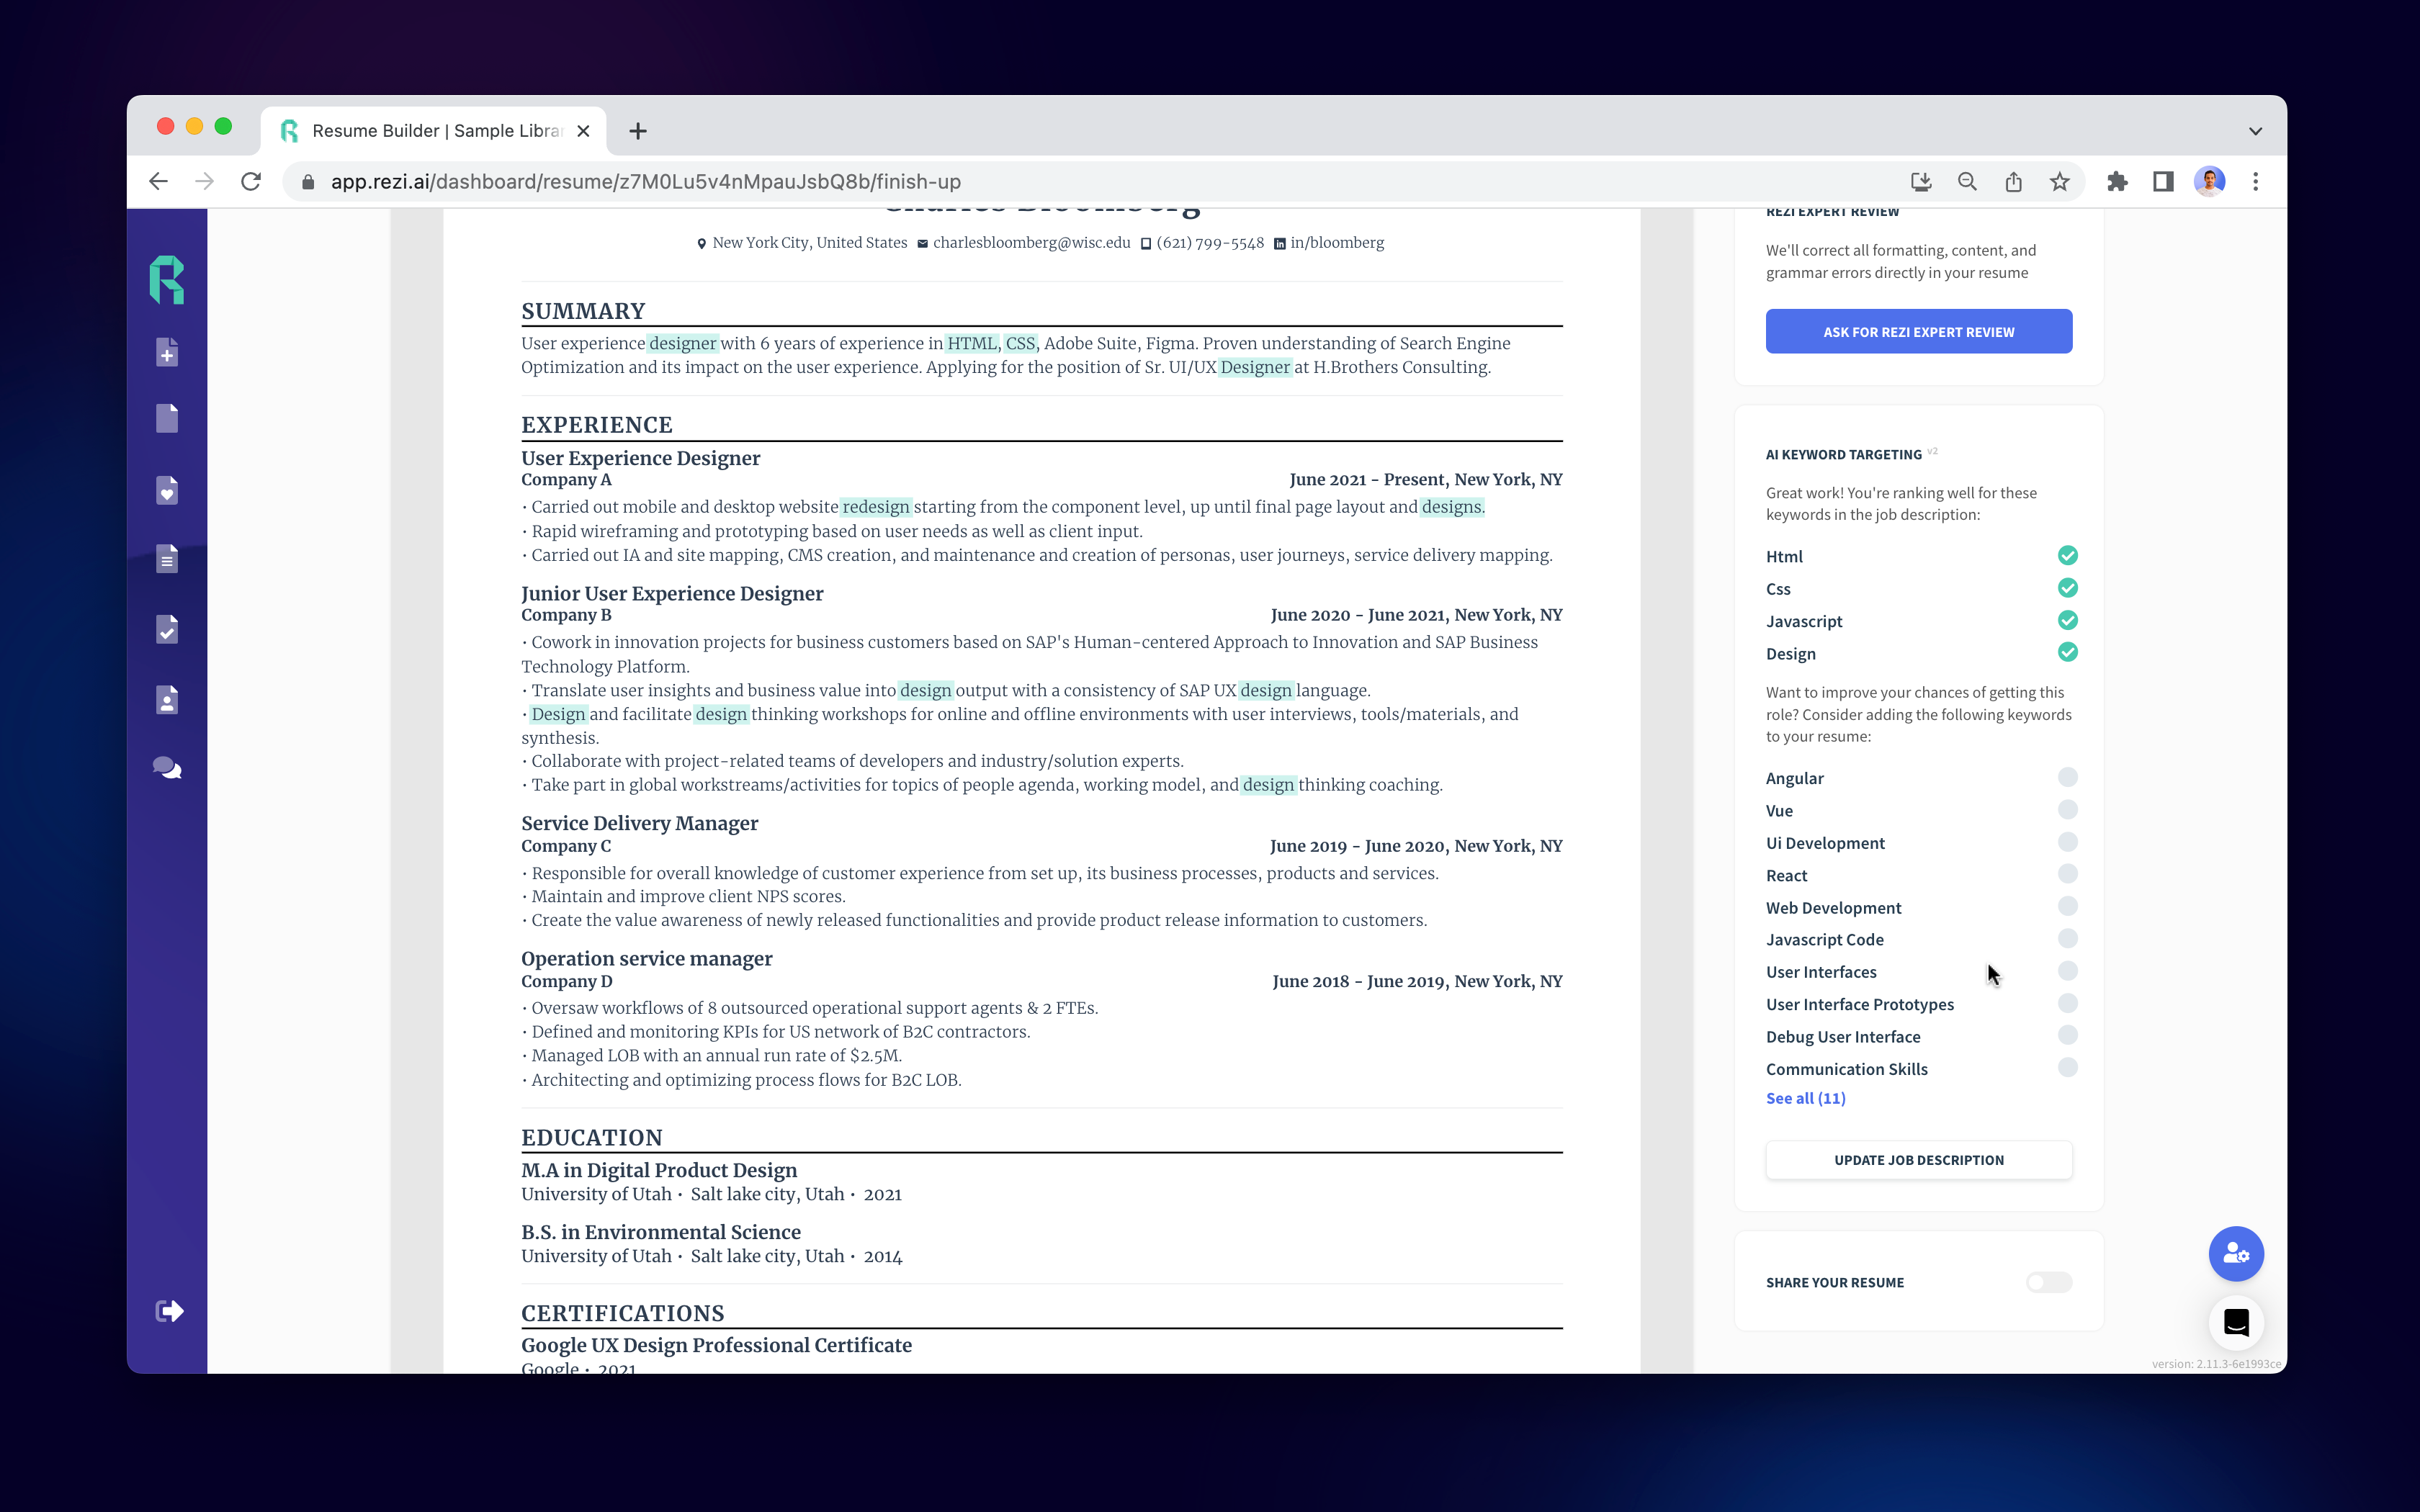The width and height of the screenshot is (2420, 1512).
Task: Toggle the Web Development keyword indicator
Action: click(2068, 906)
